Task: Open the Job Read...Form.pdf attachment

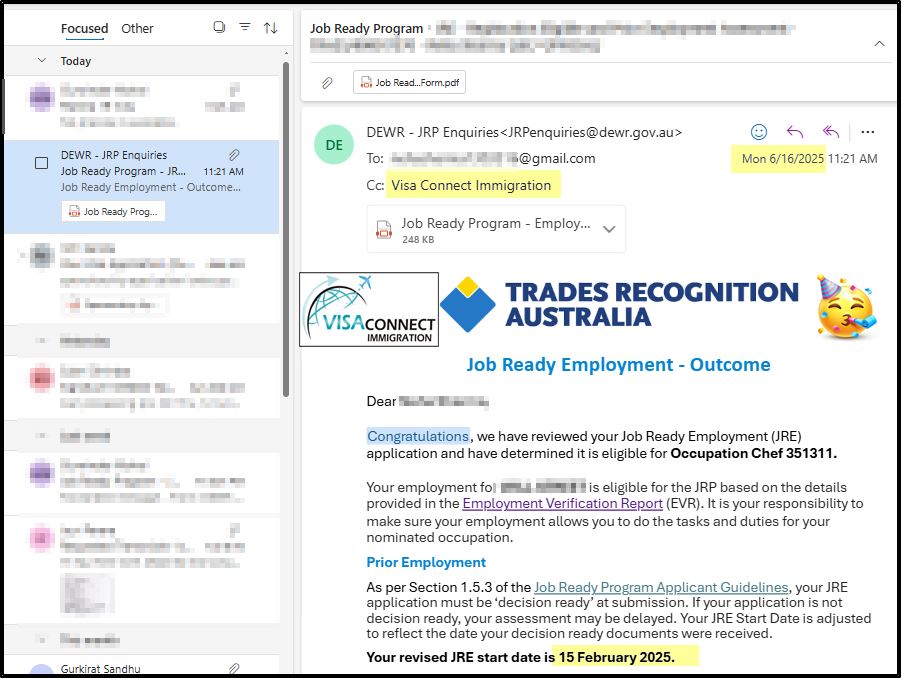Action: (408, 82)
